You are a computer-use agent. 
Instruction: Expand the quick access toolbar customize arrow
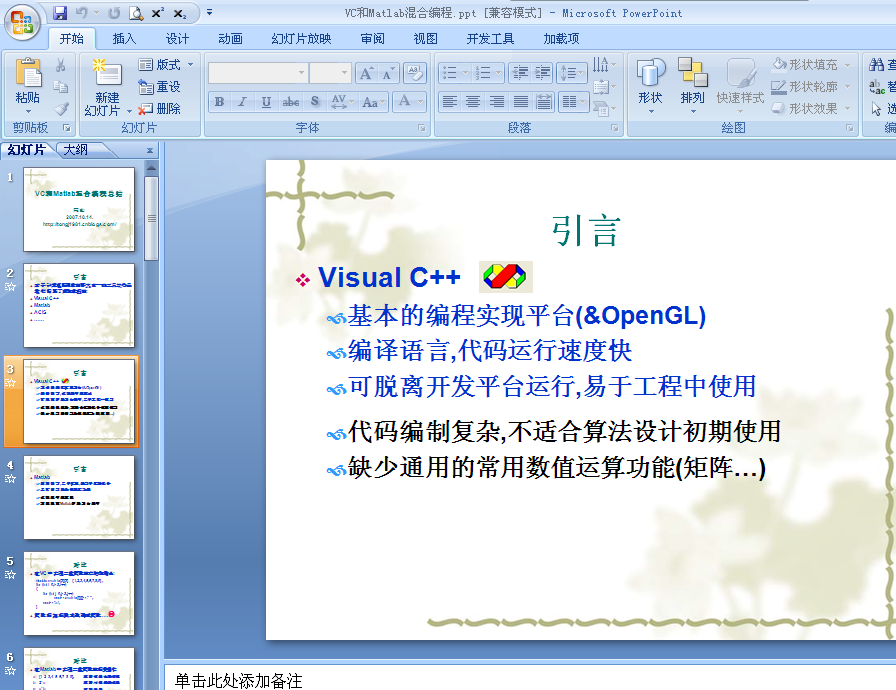coord(210,13)
